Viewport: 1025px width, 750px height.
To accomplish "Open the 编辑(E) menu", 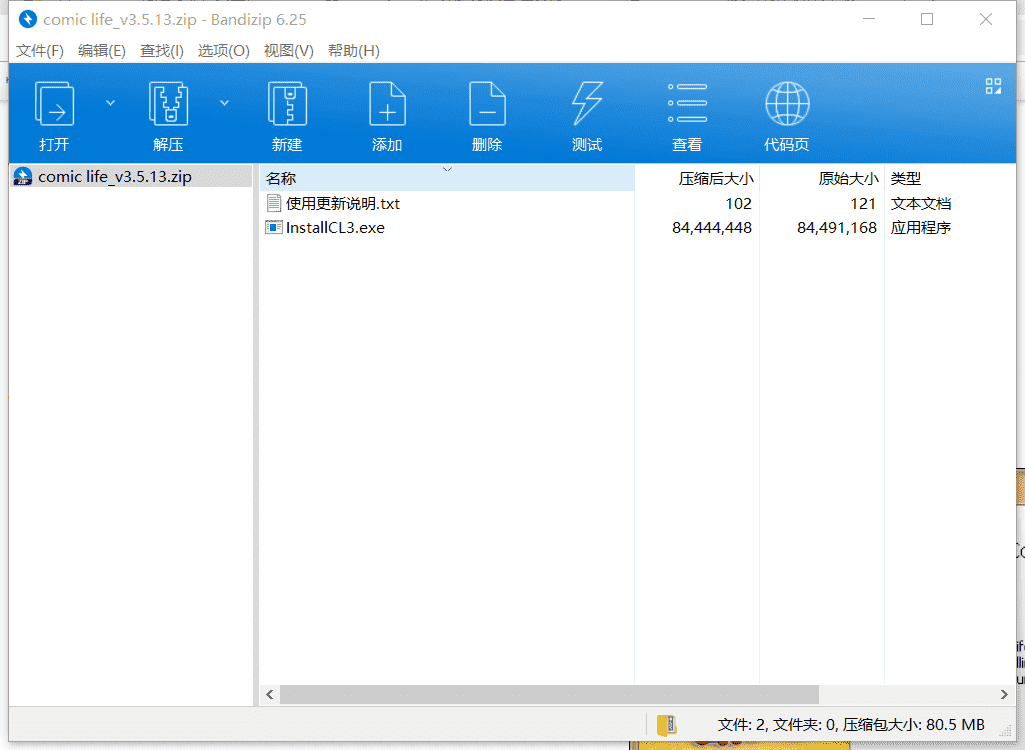I will coord(101,50).
